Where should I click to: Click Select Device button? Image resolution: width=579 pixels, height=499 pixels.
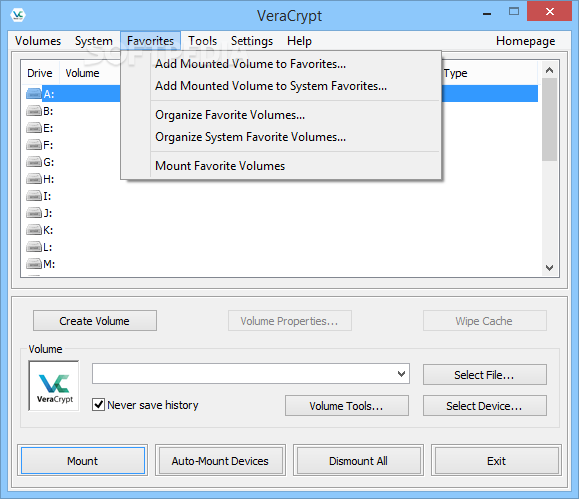coord(484,406)
